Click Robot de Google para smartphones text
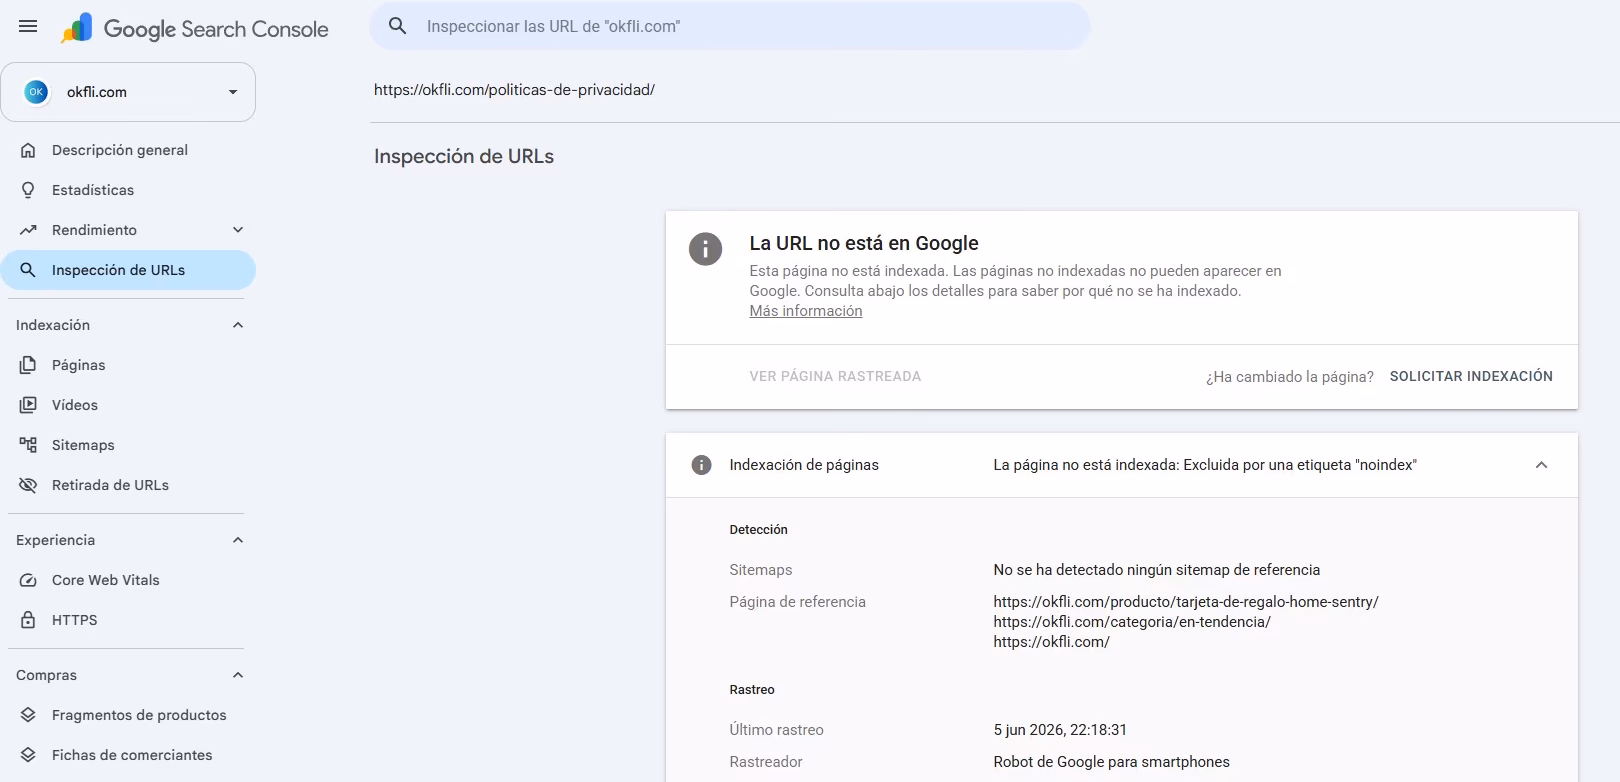This screenshot has height=782, width=1620. coord(1111,762)
